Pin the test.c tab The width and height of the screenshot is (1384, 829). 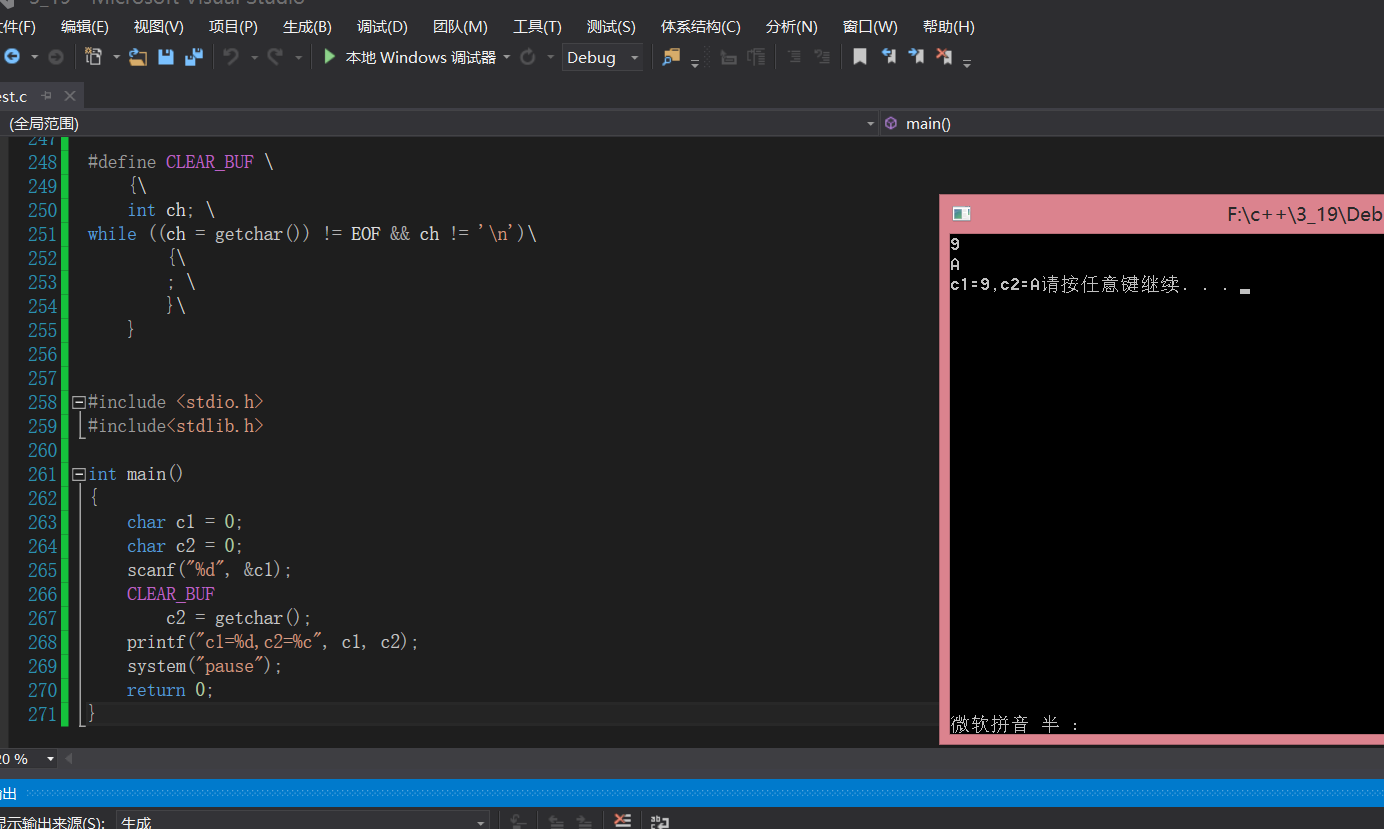pyautogui.click(x=47, y=96)
